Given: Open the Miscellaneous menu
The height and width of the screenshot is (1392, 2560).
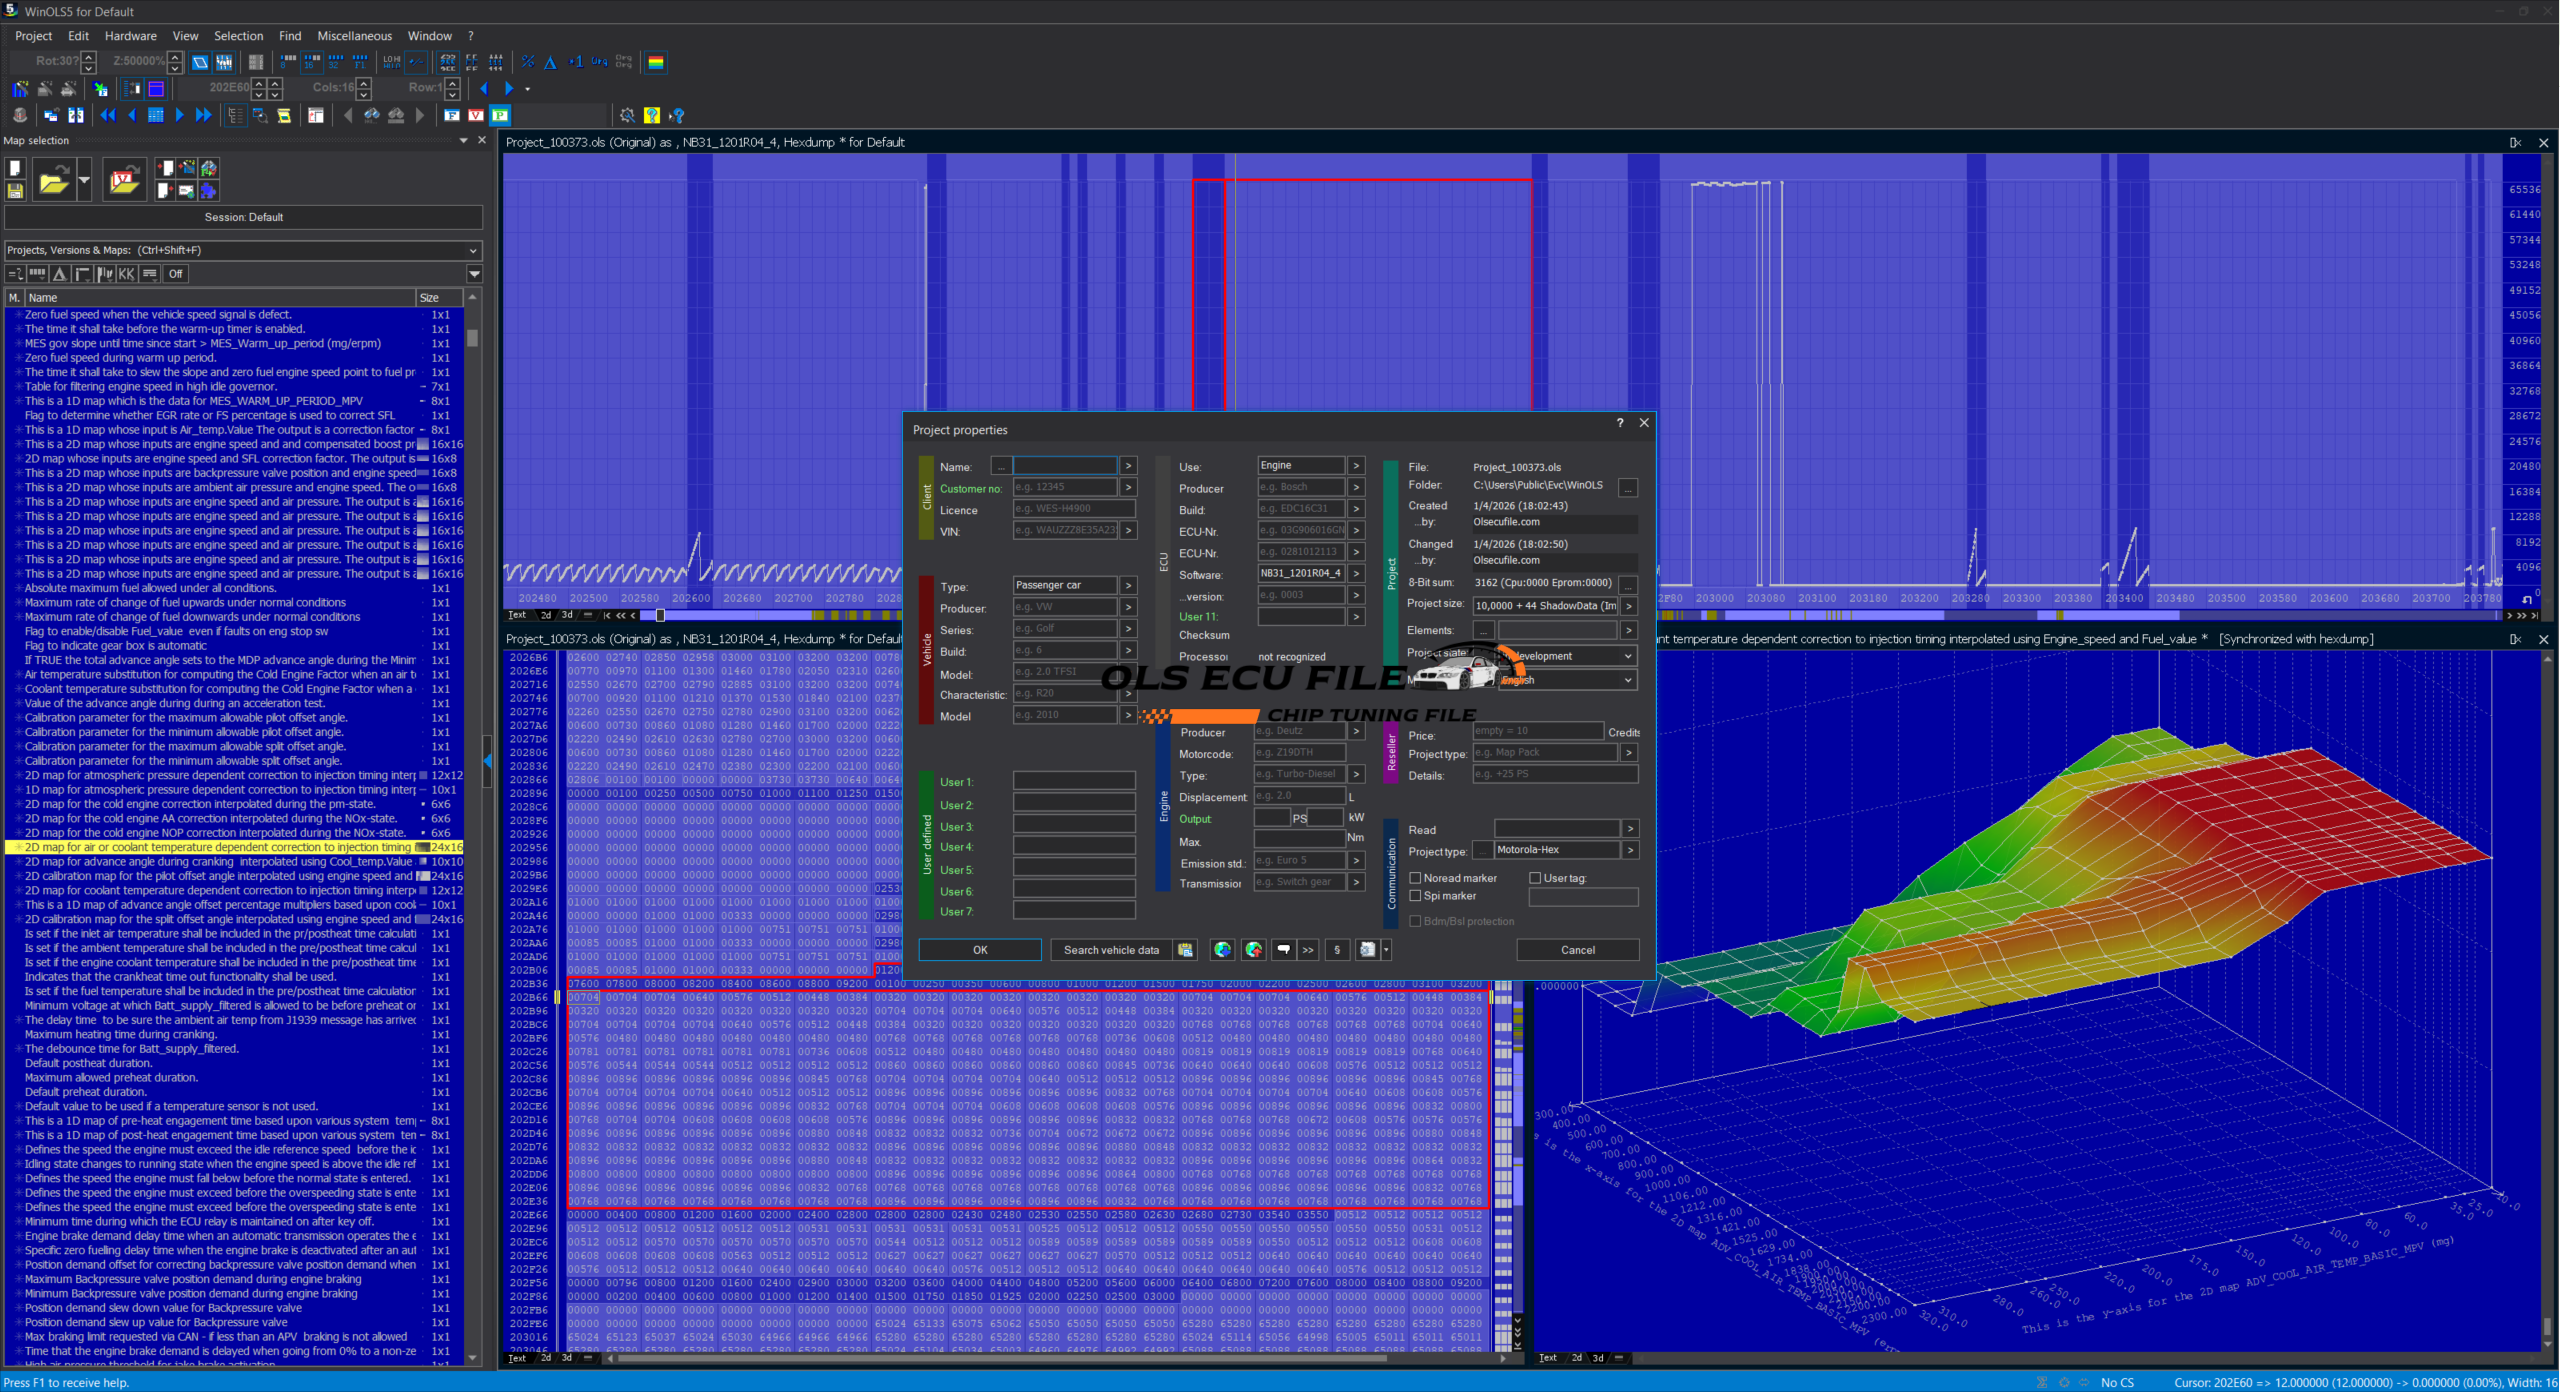Looking at the screenshot, I should click(x=354, y=36).
